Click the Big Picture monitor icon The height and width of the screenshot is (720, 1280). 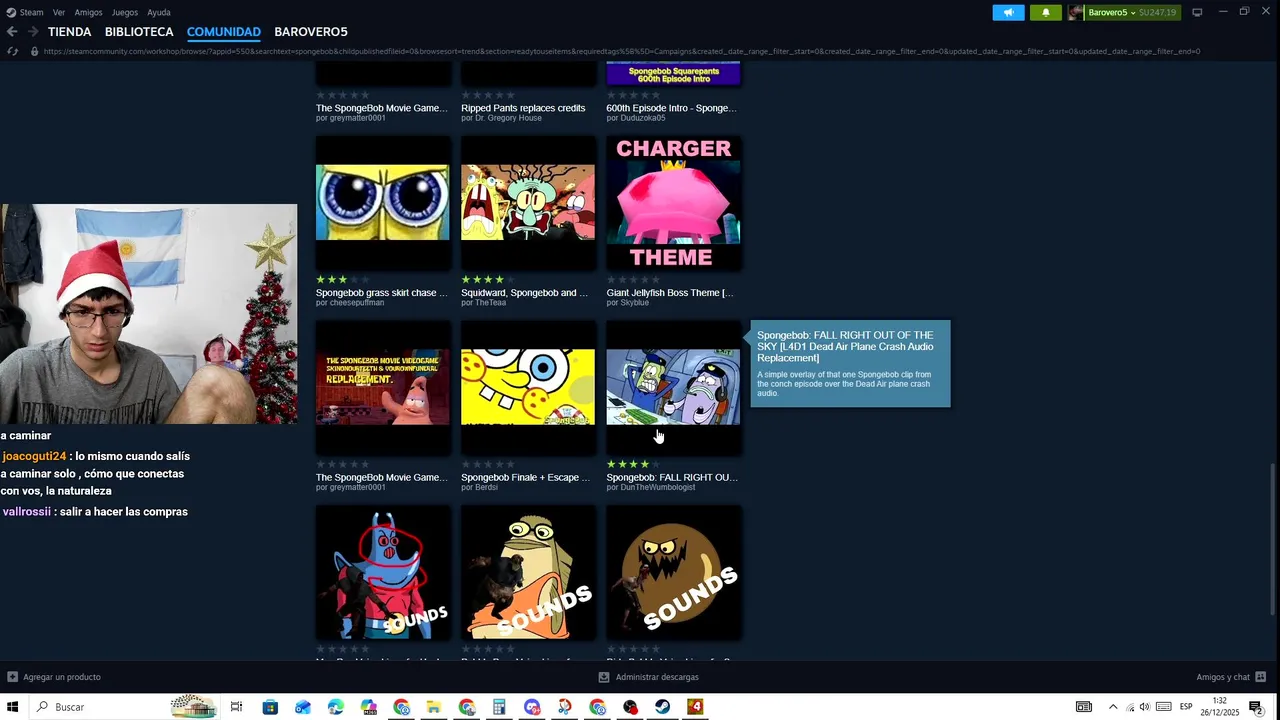tap(1197, 12)
